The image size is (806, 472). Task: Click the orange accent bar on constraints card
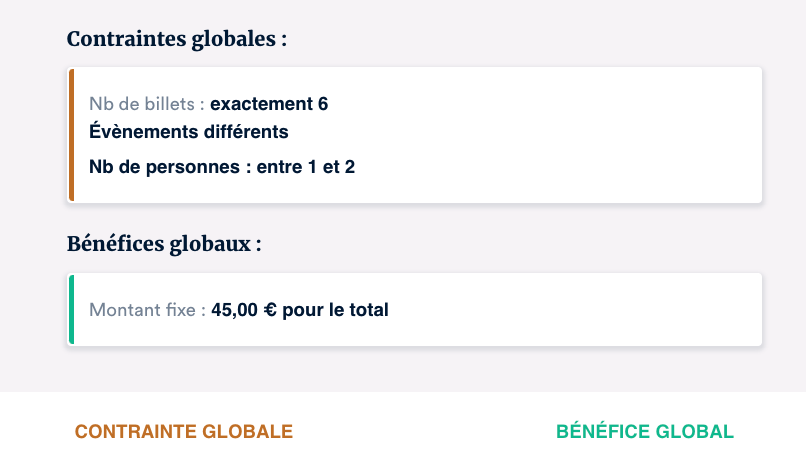(x=71, y=135)
